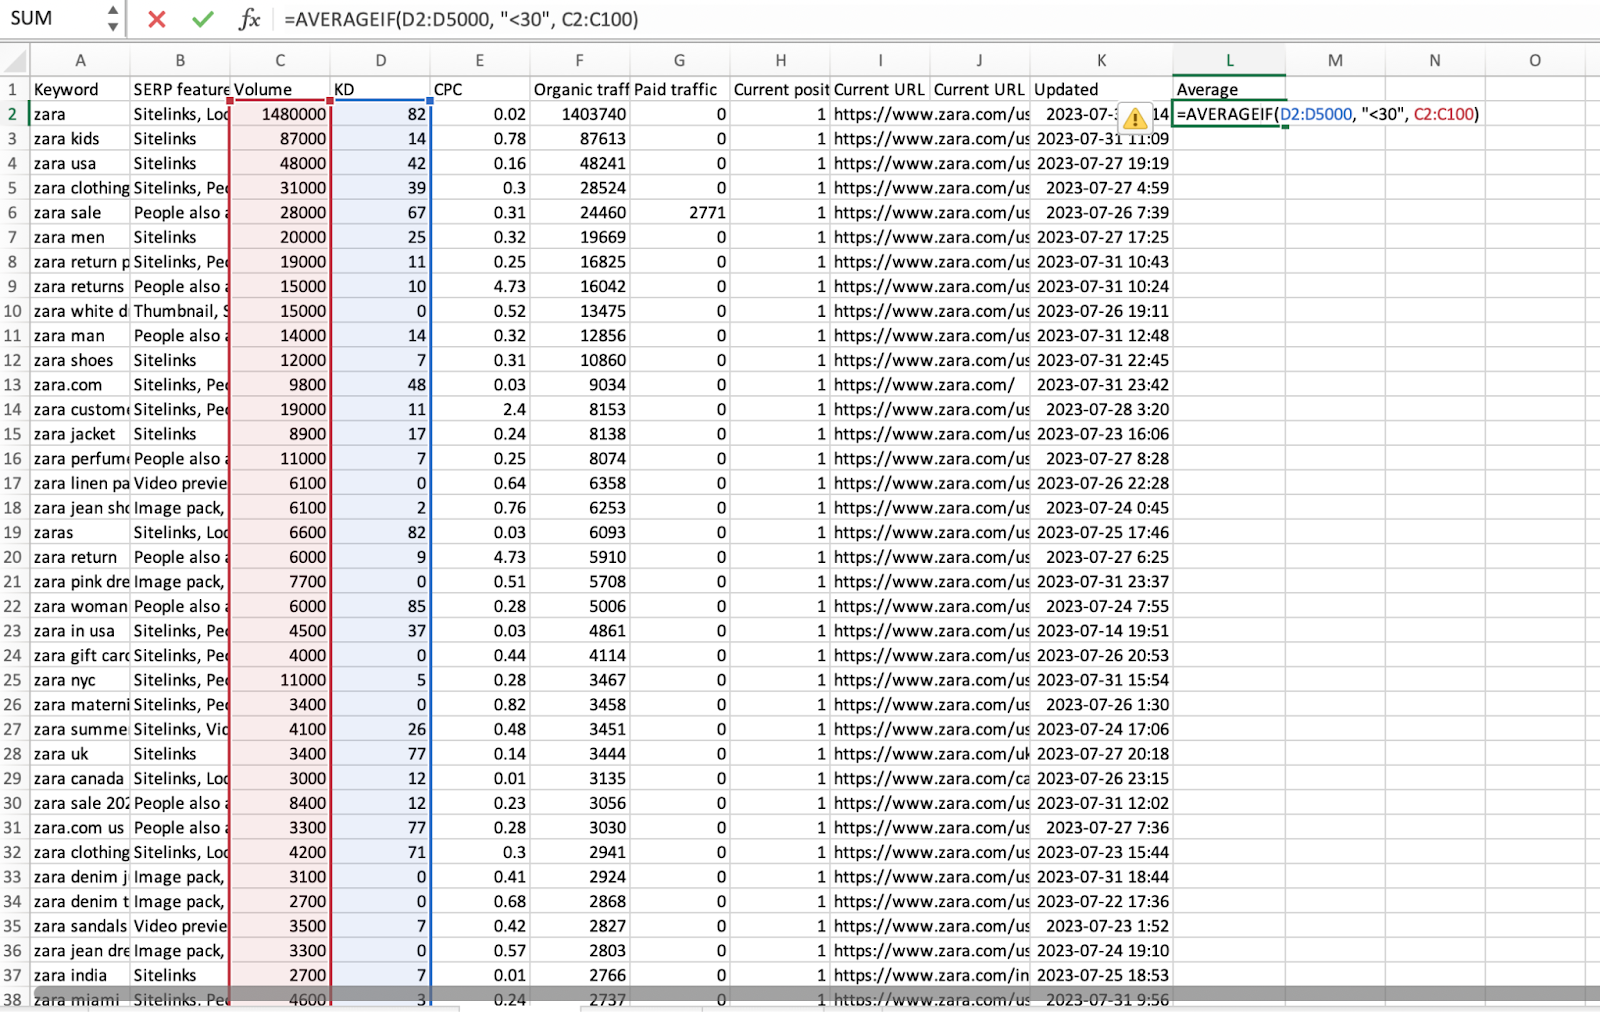The image size is (1600, 1012).
Task: Select column D header
Action: (380, 60)
